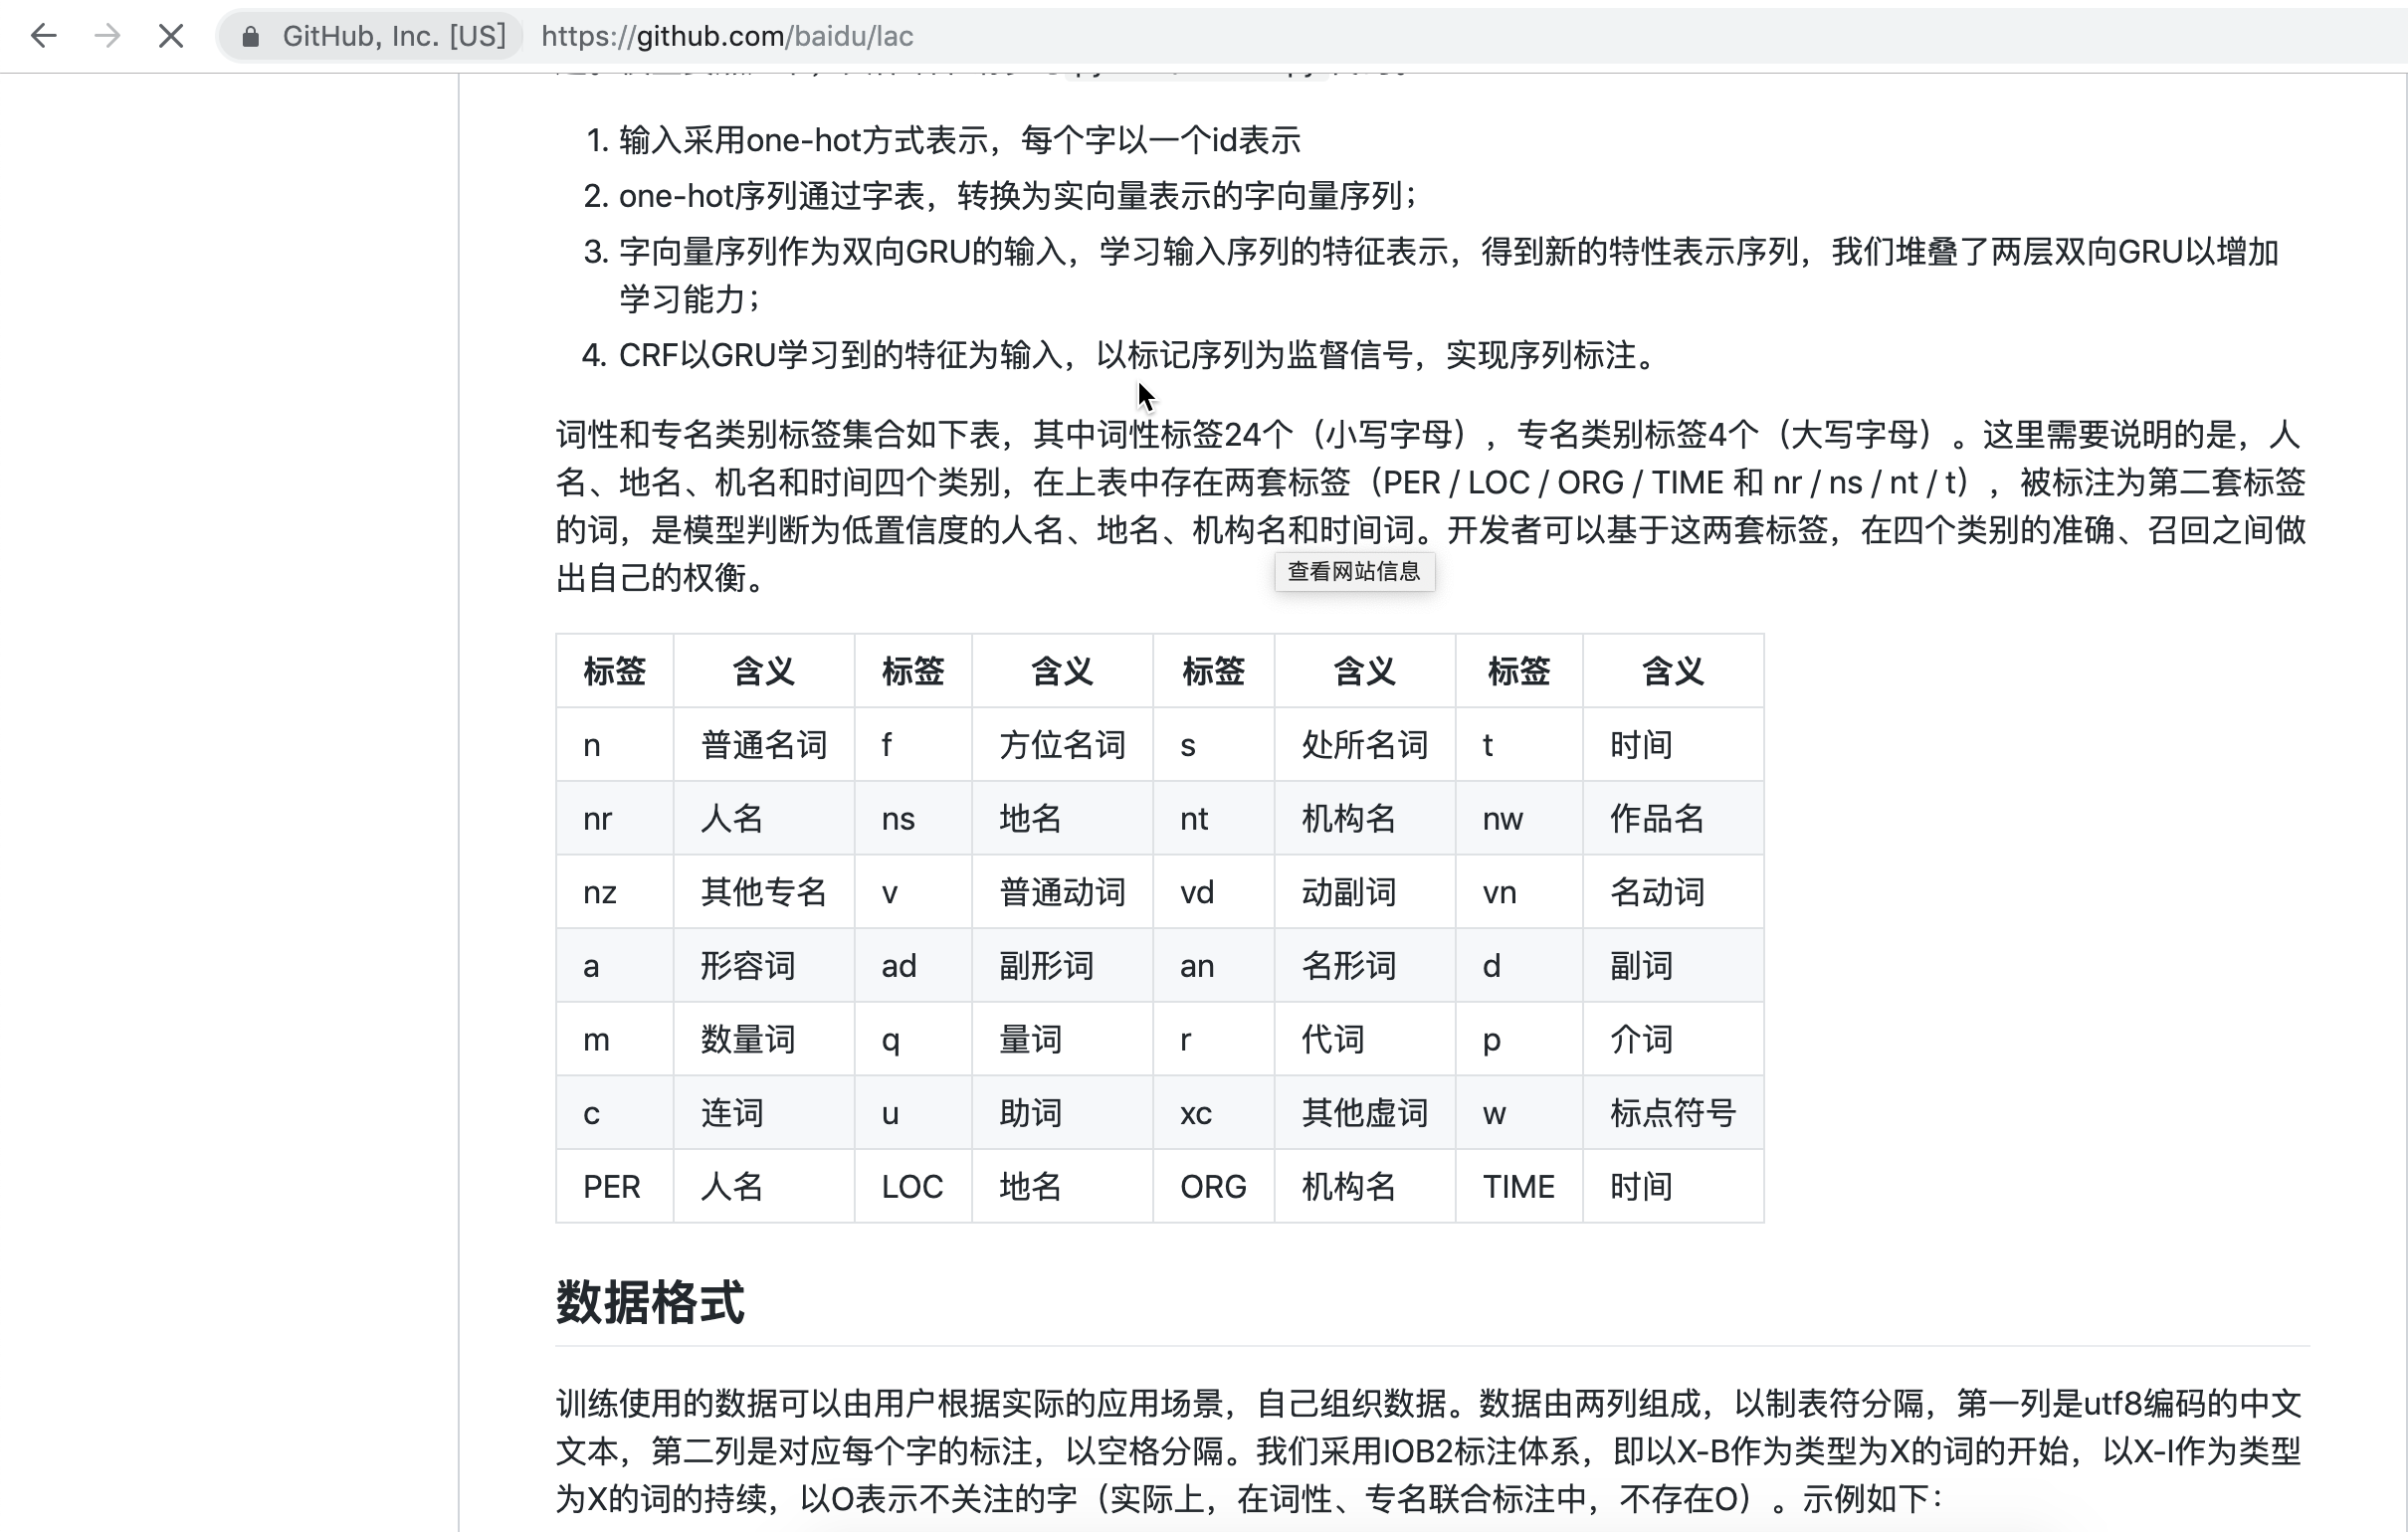Click the browser back arrow
This screenshot has width=2408, height=1532.
[x=43, y=37]
